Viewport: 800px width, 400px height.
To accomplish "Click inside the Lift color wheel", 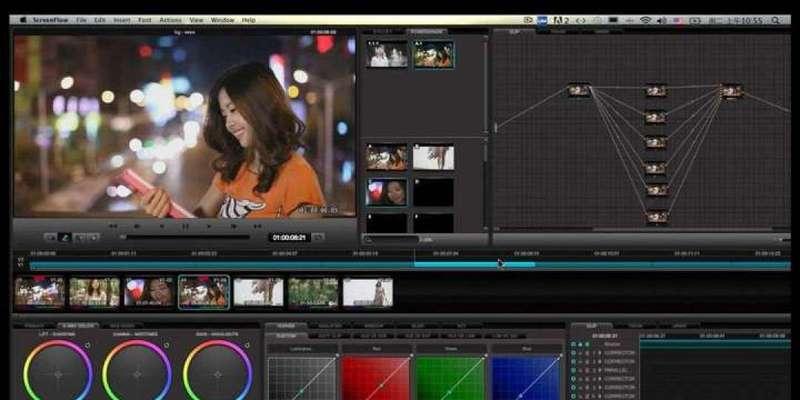I will point(58,374).
